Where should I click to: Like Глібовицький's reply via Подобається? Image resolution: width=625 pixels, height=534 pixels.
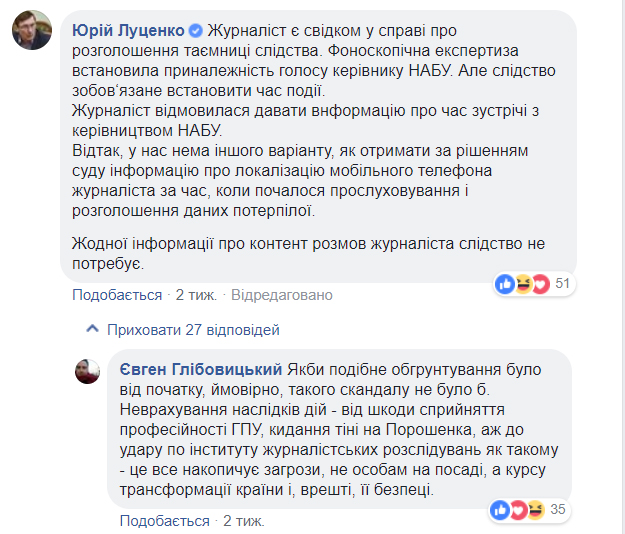[165, 521]
